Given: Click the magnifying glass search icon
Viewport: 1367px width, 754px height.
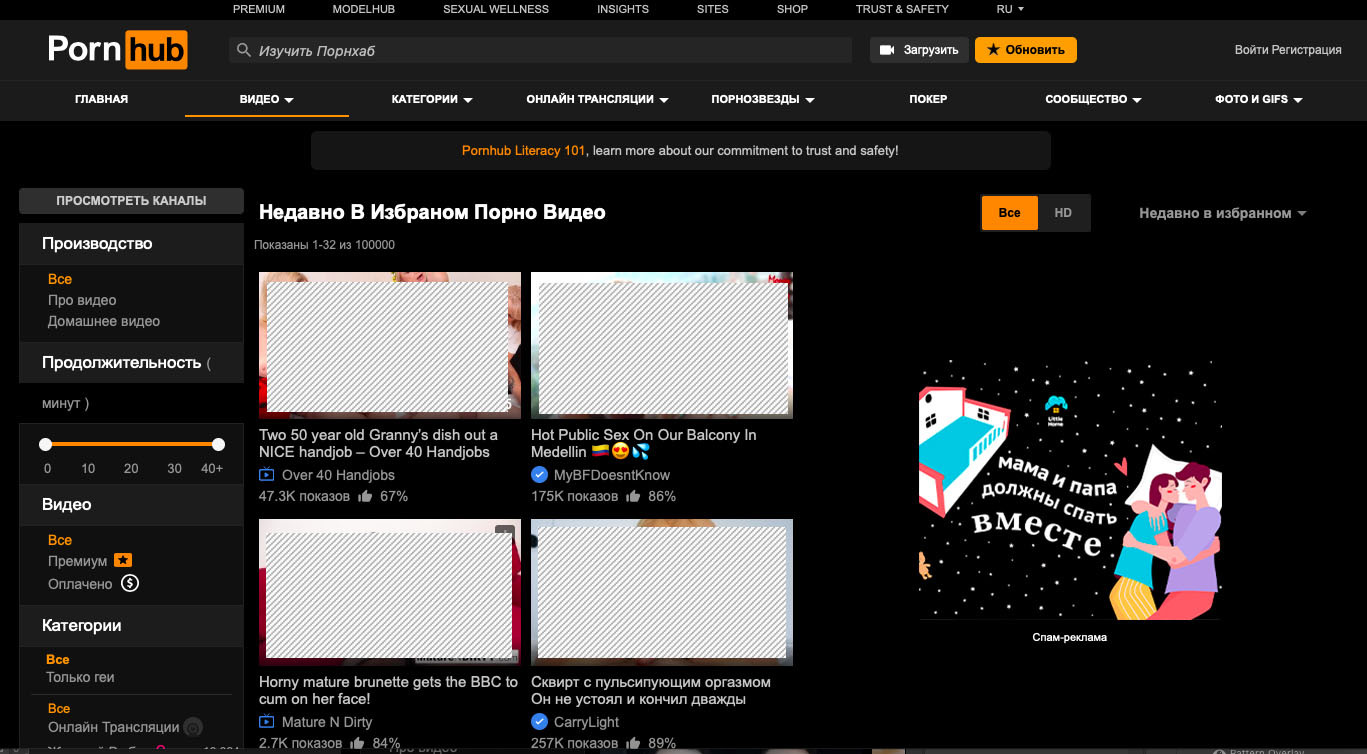Looking at the screenshot, I should [x=243, y=50].
